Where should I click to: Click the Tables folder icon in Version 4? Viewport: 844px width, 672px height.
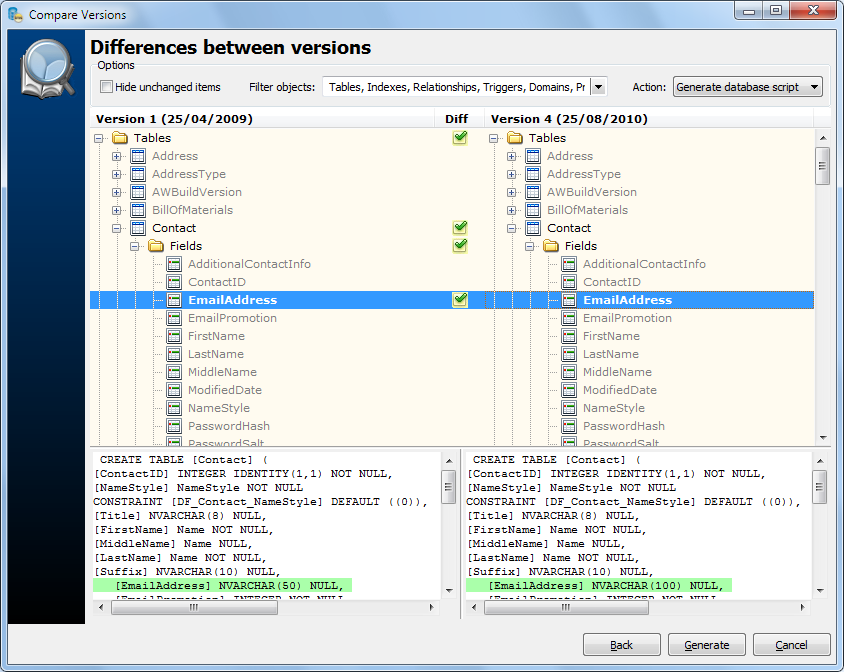click(x=515, y=138)
